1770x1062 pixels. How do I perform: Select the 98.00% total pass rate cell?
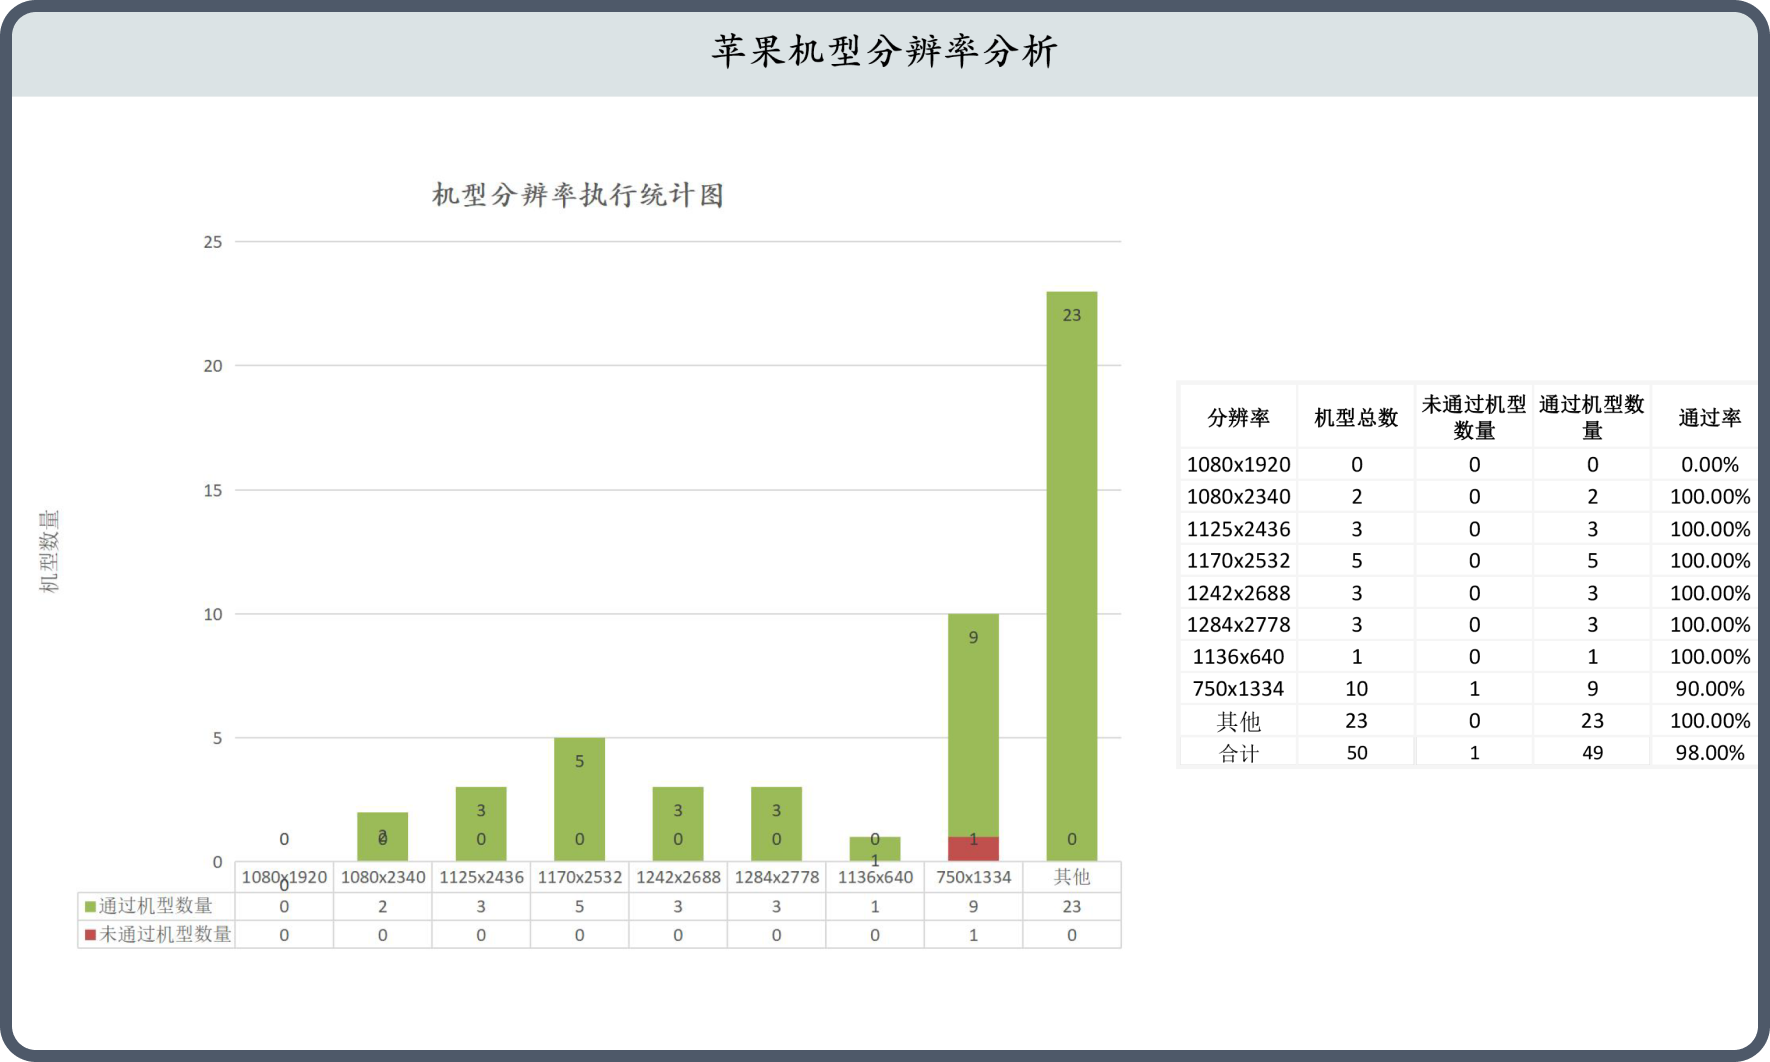tap(1709, 753)
